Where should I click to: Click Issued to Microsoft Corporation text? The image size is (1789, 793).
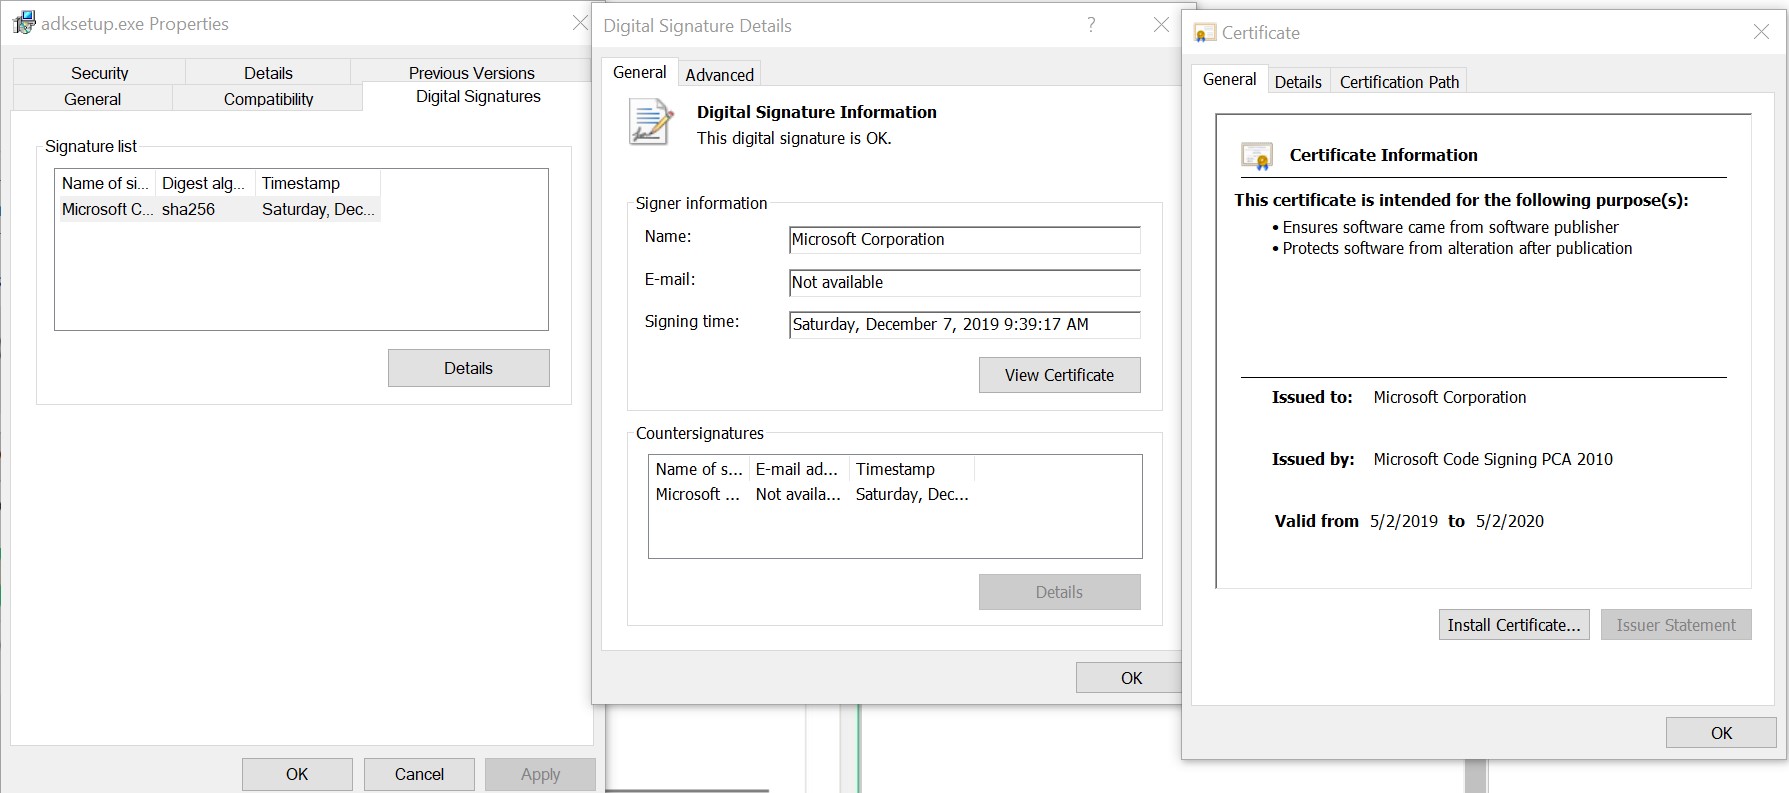(1449, 397)
